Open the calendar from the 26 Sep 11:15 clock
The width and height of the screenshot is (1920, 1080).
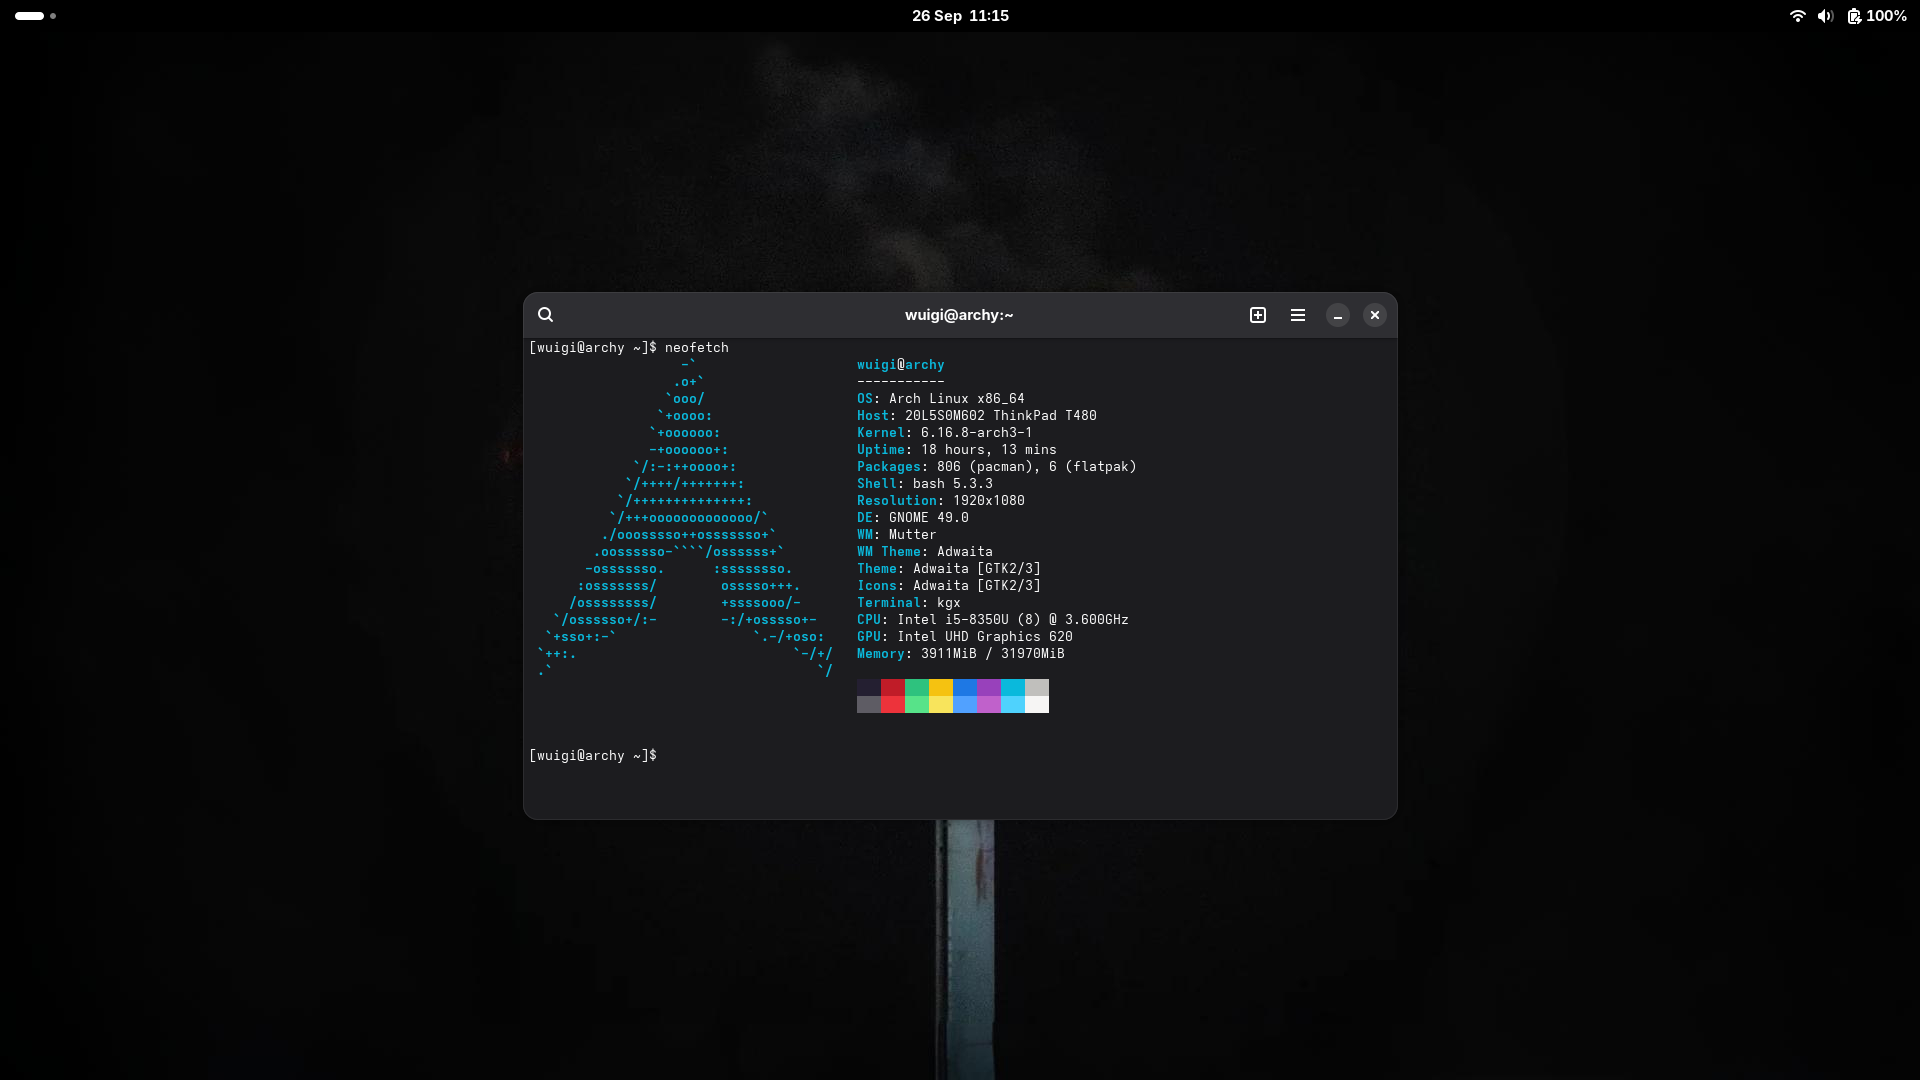[x=960, y=16]
